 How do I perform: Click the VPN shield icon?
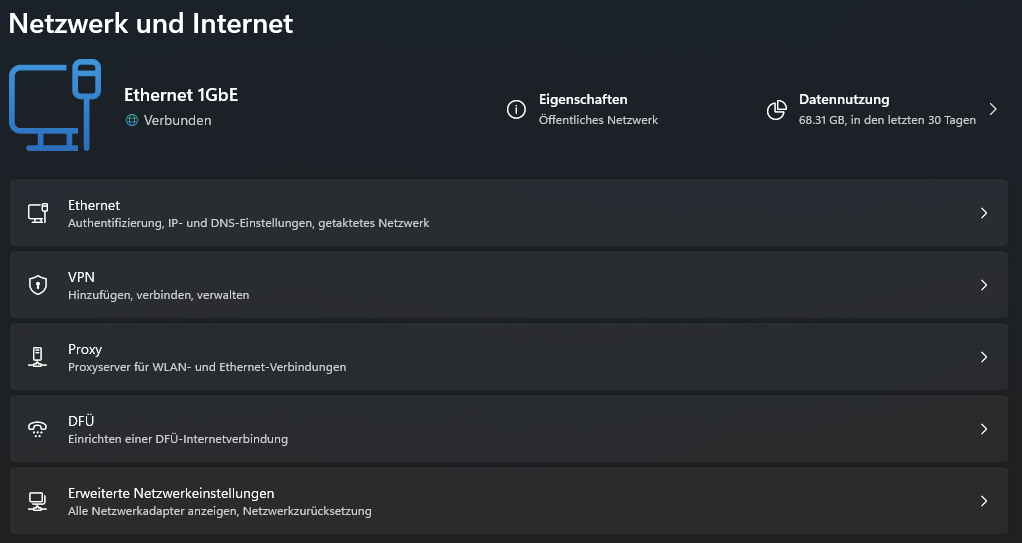click(38, 285)
